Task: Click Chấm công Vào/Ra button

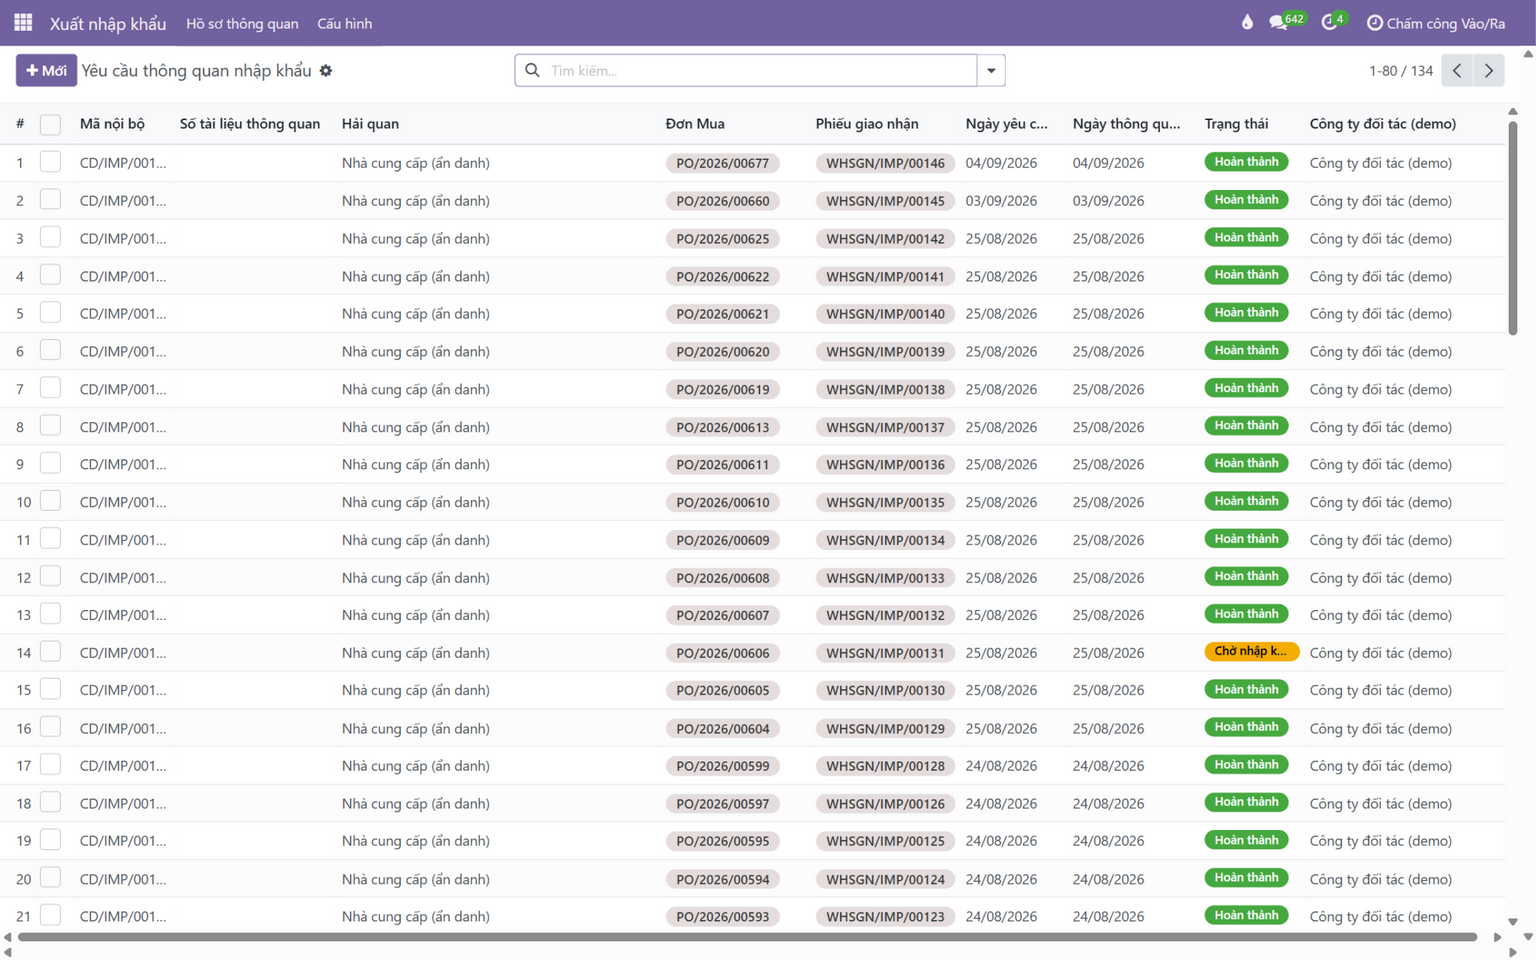Action: (1435, 23)
